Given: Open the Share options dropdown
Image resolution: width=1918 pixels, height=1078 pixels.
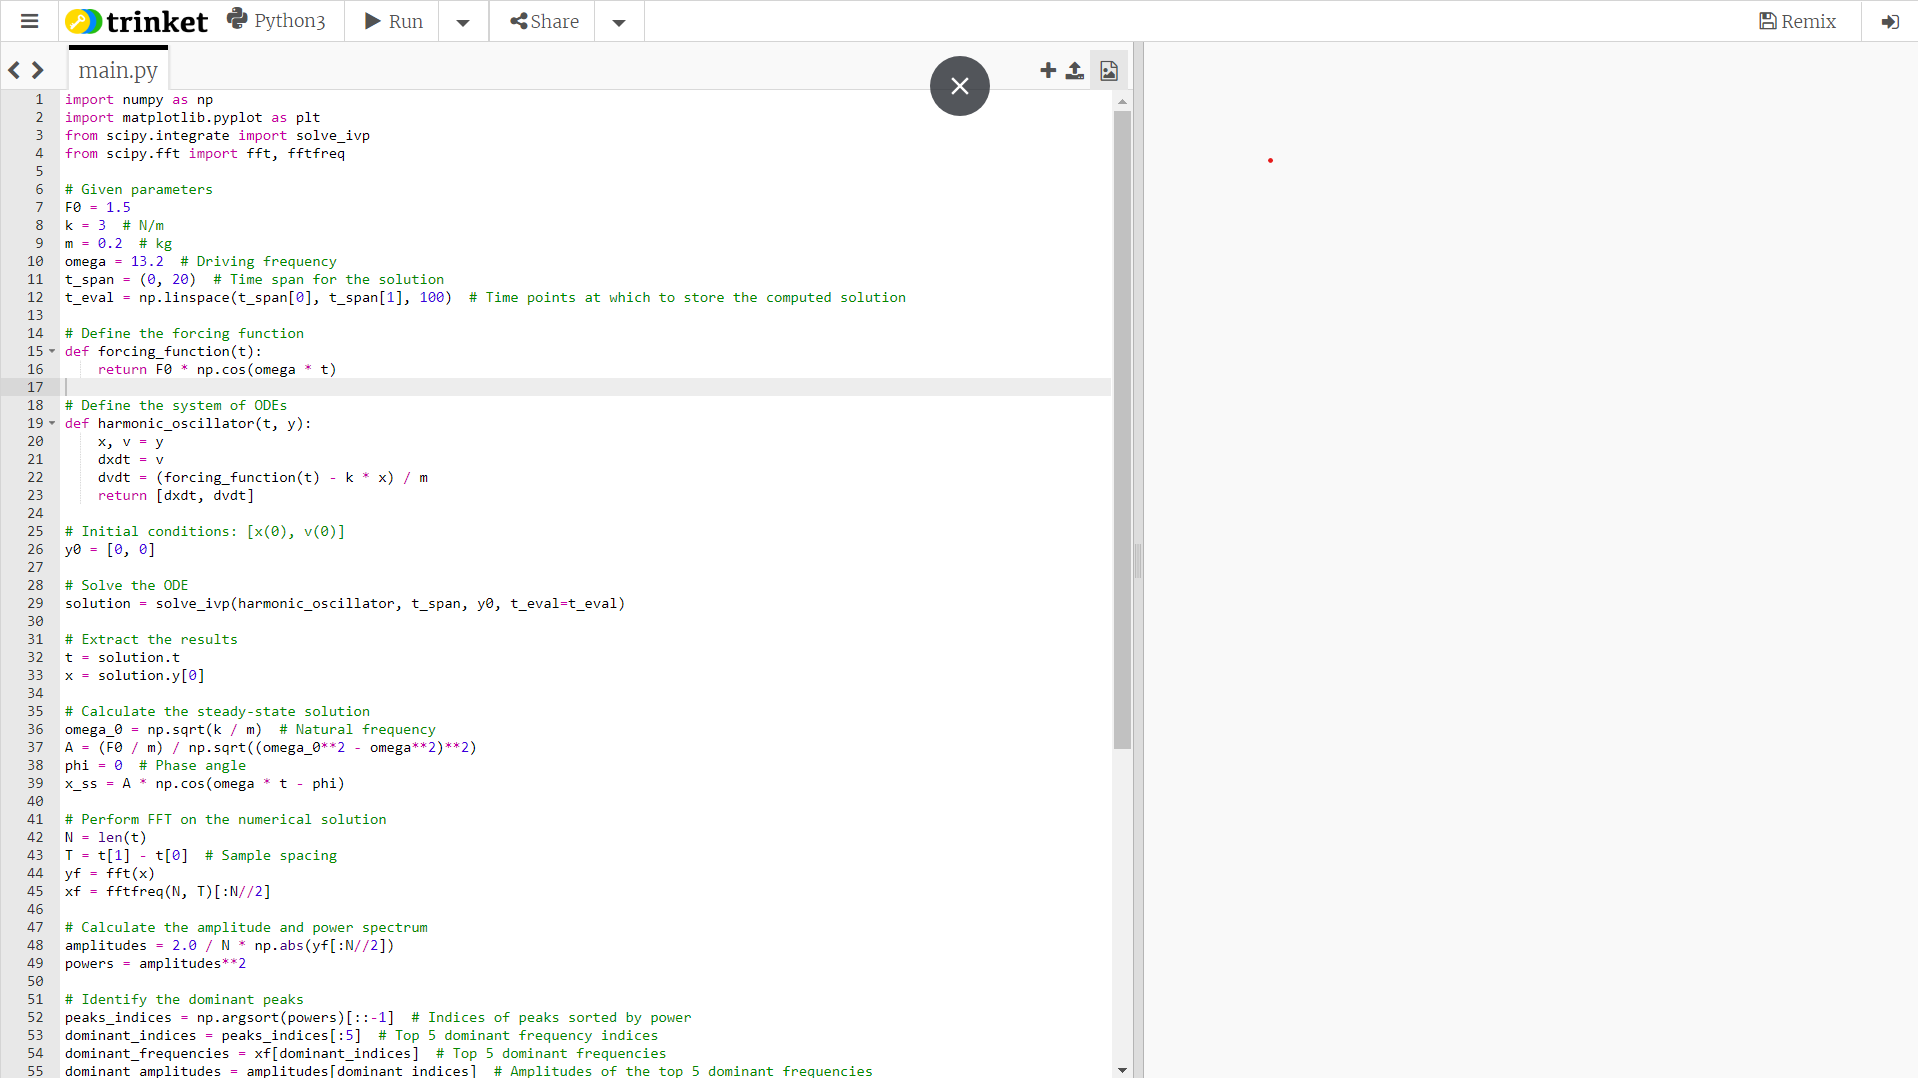Looking at the screenshot, I should [x=617, y=21].
